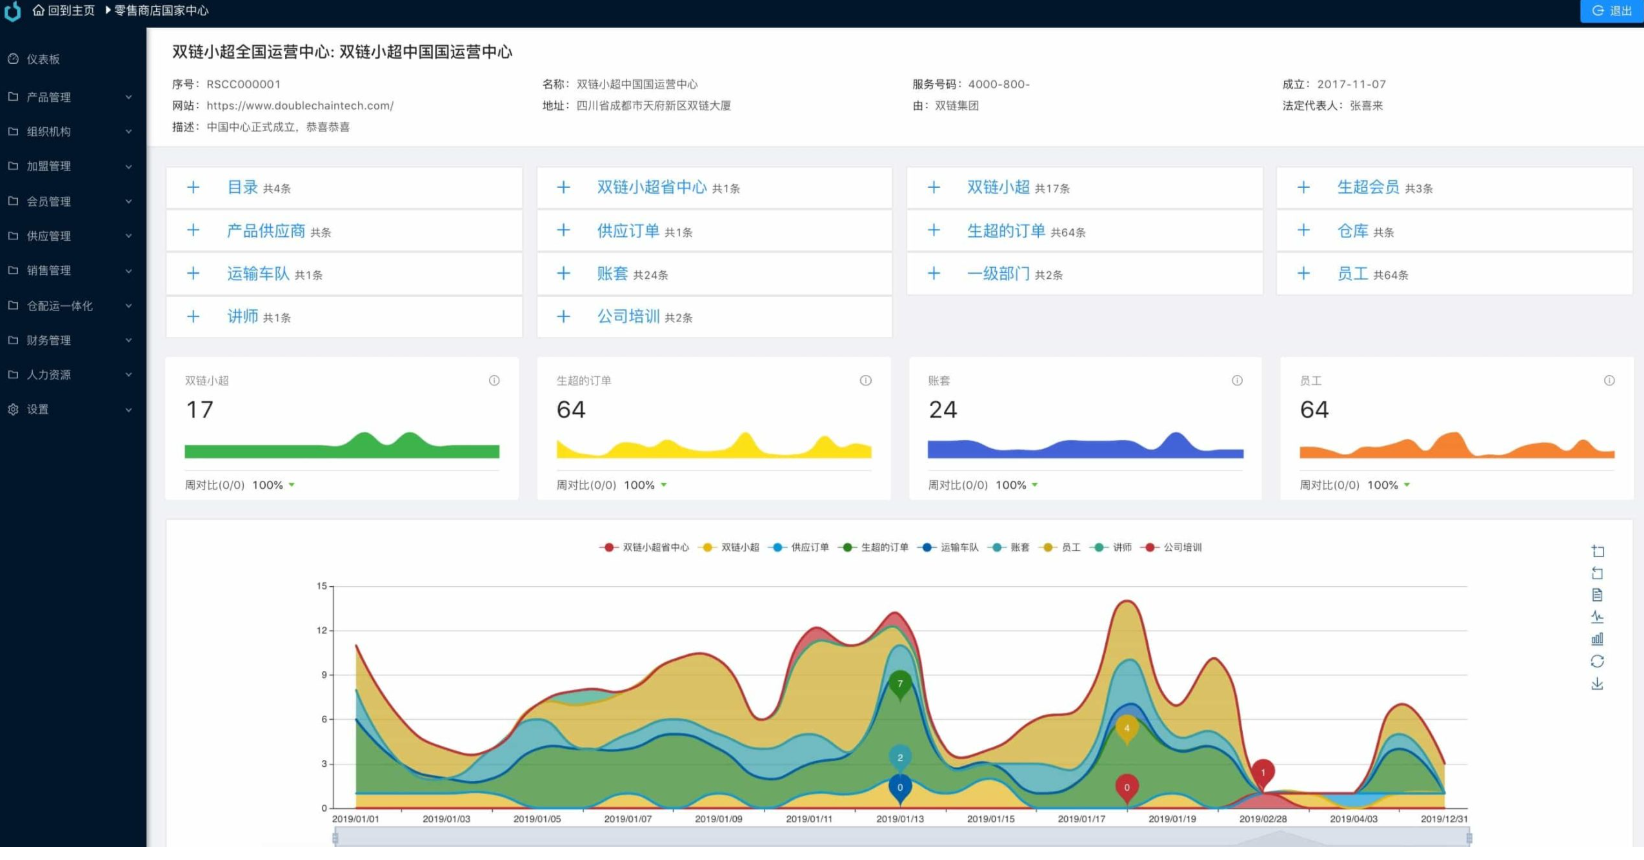Click plus icon for 产品供应商
This screenshot has height=860, width=1644.
193,230
